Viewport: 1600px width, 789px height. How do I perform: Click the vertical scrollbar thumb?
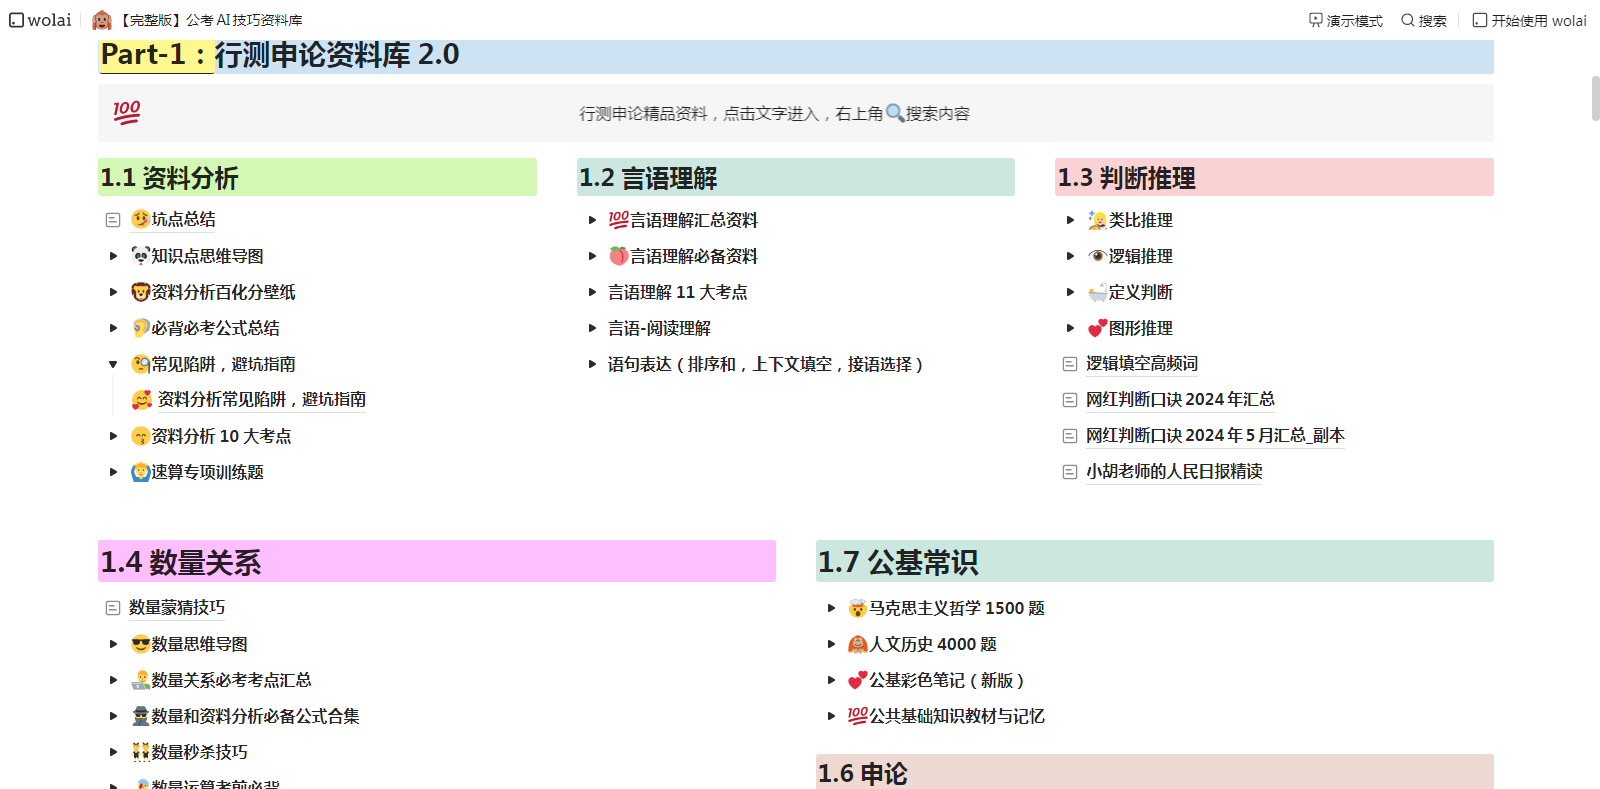coord(1595,98)
